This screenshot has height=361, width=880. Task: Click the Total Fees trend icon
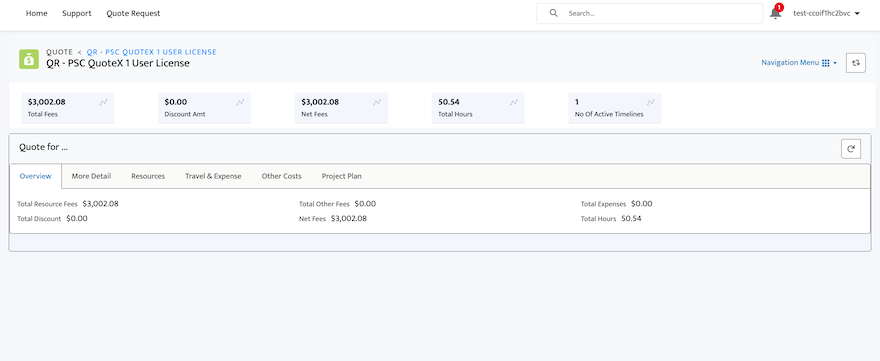pyautogui.click(x=103, y=102)
